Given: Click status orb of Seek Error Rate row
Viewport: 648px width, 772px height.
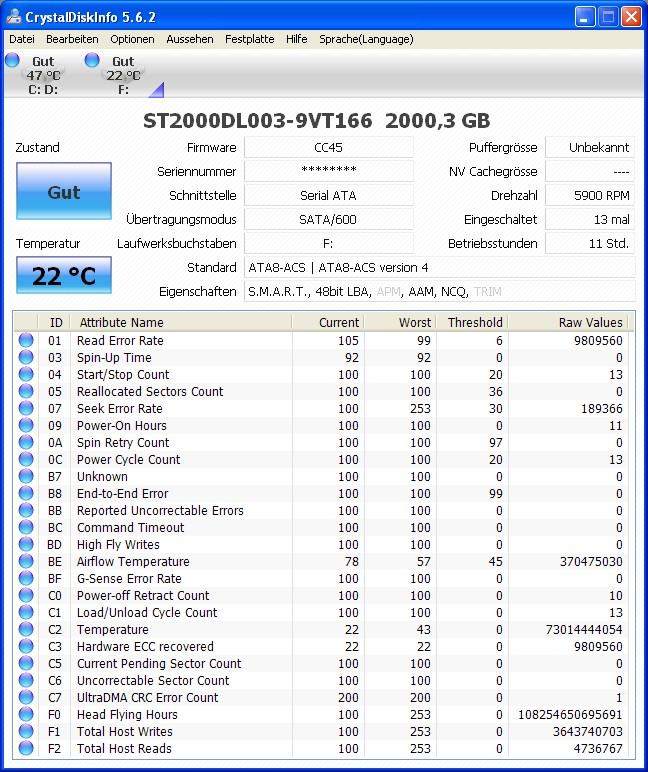Looking at the screenshot, I should pos(26,408).
